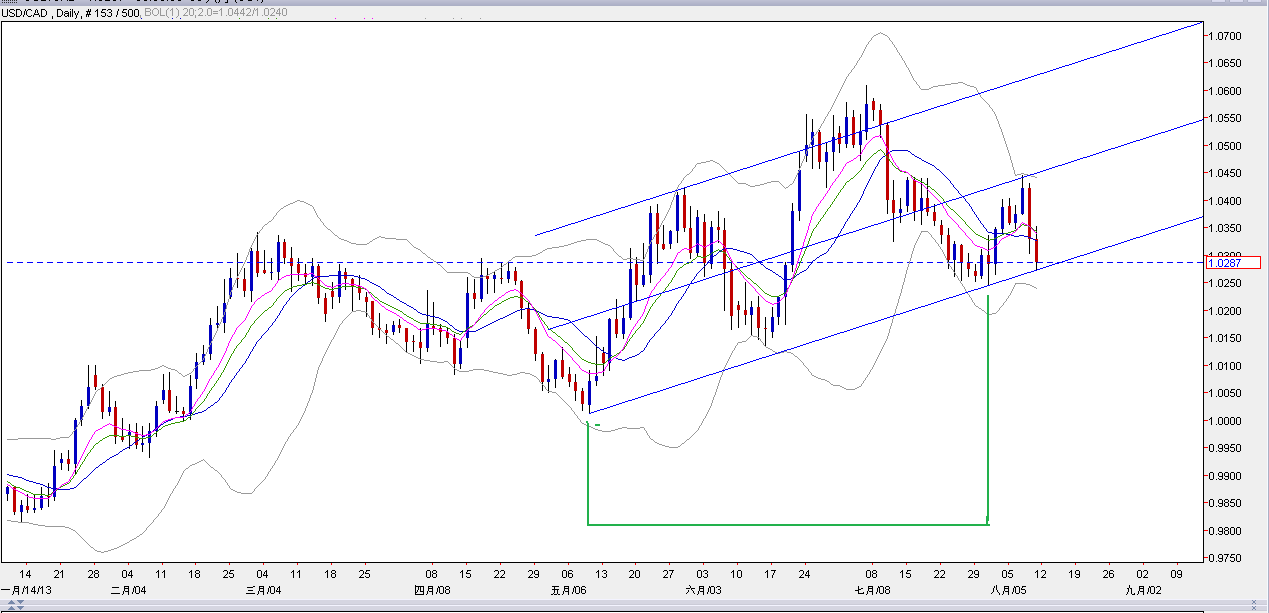Click the 七月/08 month label
The height and width of the screenshot is (613, 1269).
[873, 590]
